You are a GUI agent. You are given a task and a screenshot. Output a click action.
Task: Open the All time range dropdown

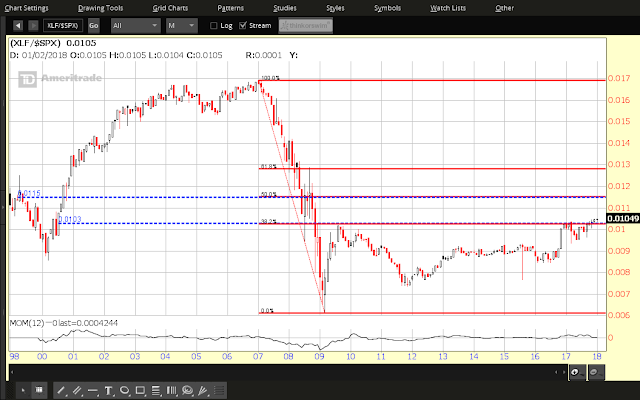[136, 26]
